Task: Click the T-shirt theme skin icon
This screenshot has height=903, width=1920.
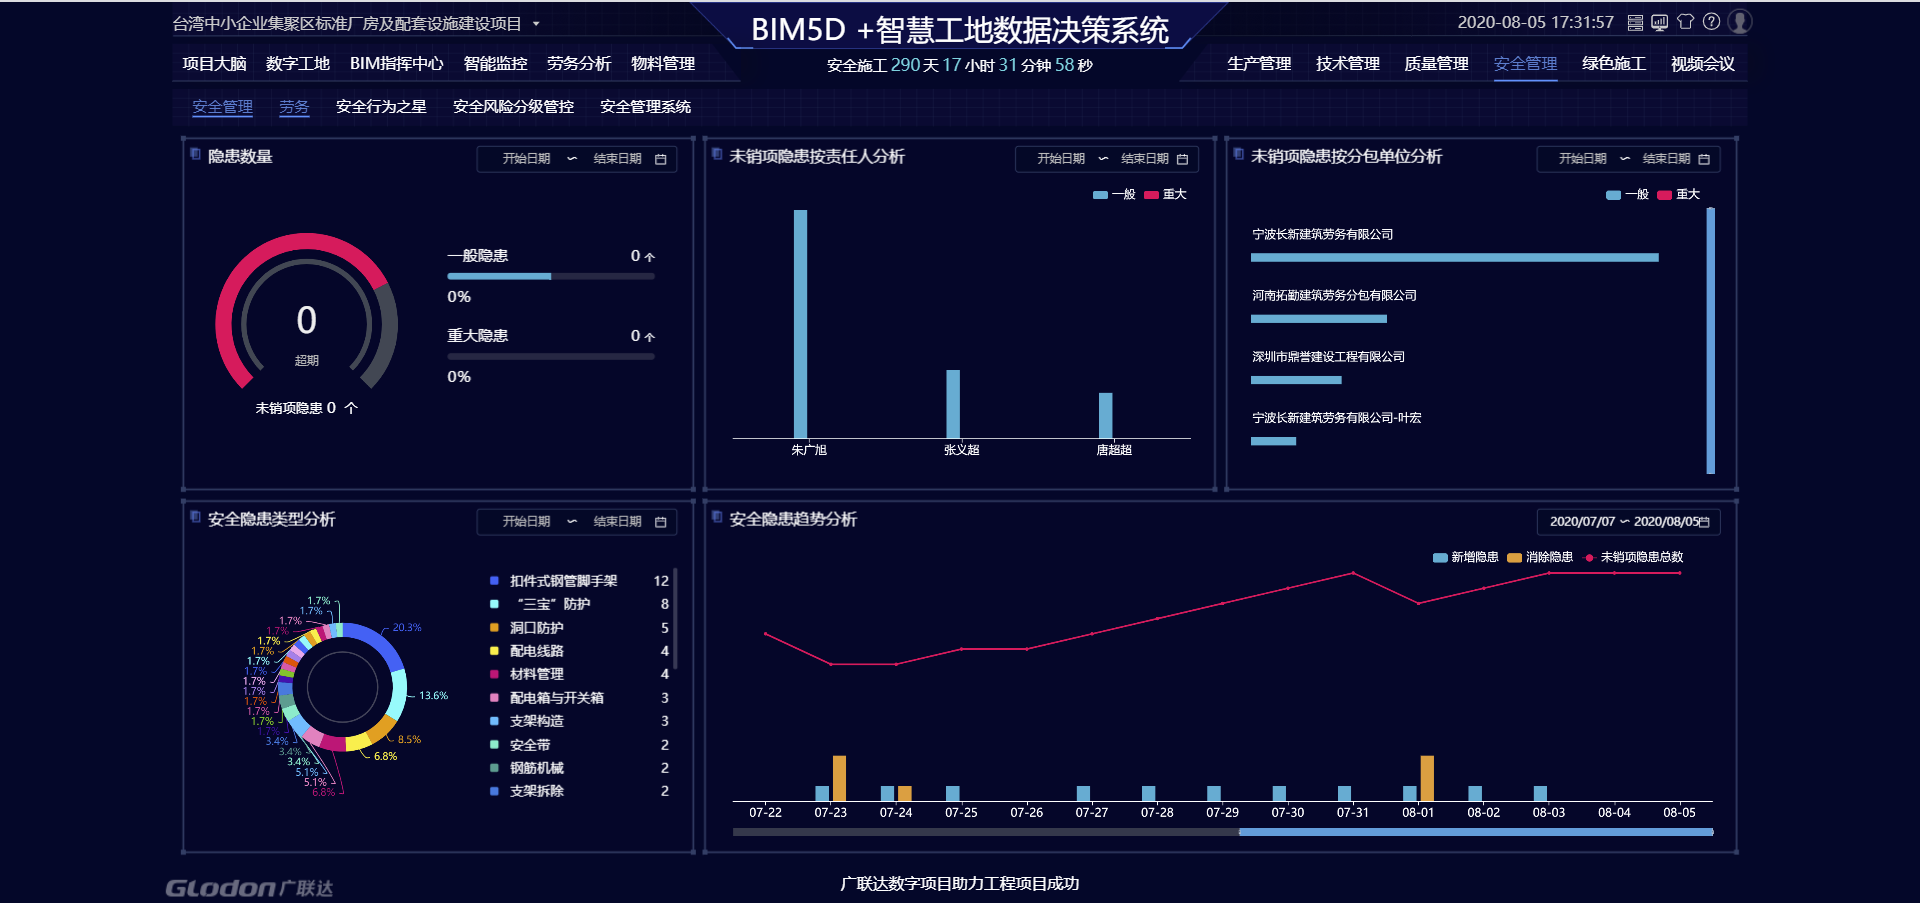Action: pos(1685,22)
